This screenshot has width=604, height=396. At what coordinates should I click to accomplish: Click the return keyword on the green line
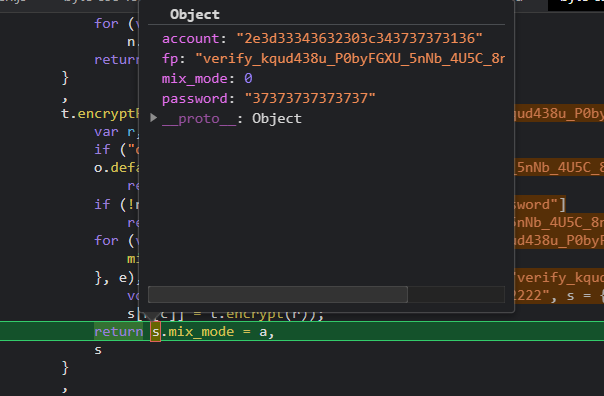pyautogui.click(x=119, y=332)
